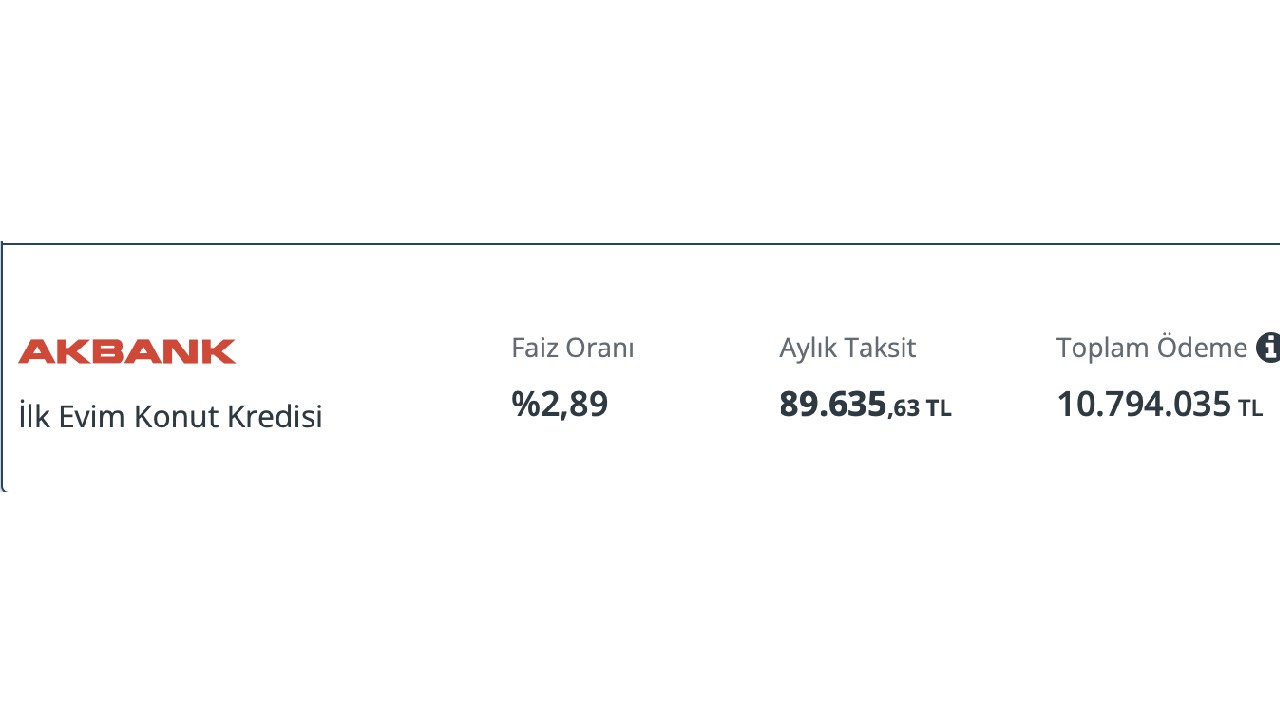Click the red AKBANK logo
1280x720 pixels.
click(x=127, y=351)
